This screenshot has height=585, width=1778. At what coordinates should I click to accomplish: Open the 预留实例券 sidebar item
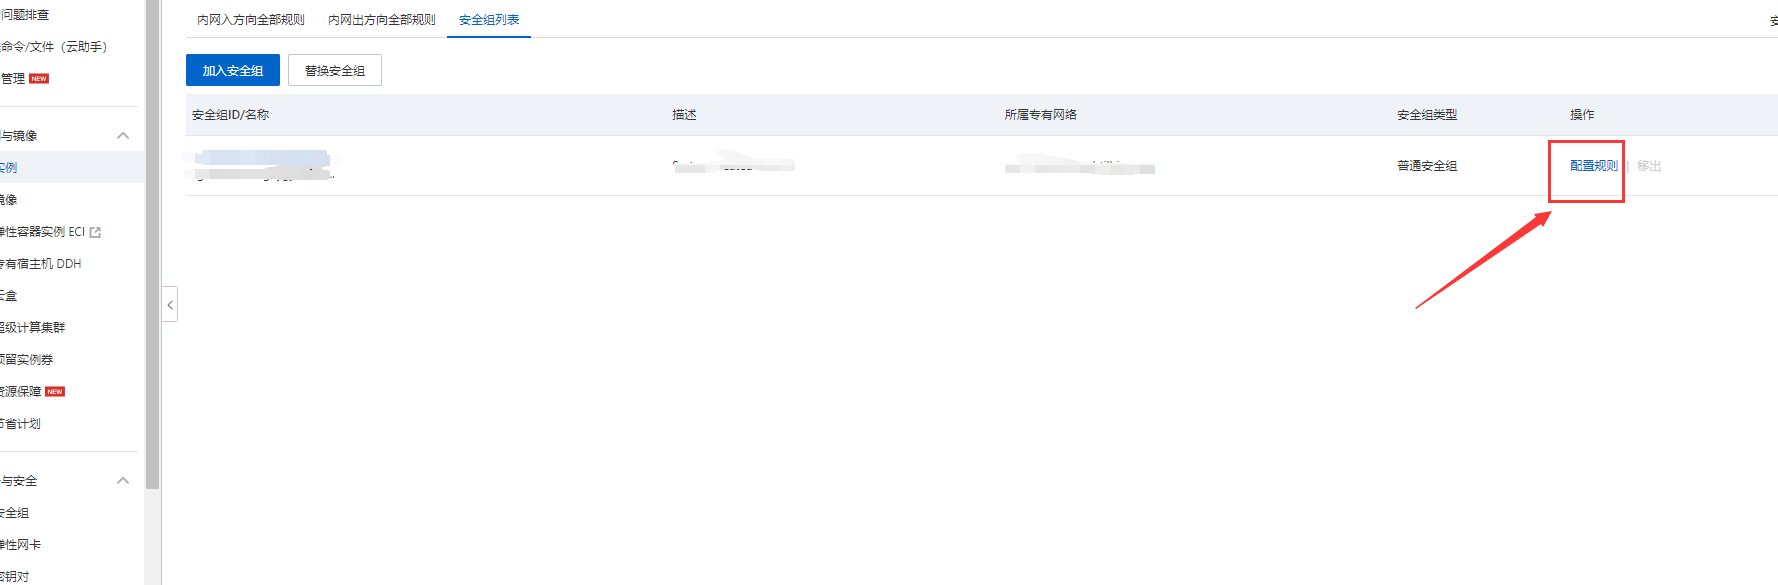[x=27, y=360]
